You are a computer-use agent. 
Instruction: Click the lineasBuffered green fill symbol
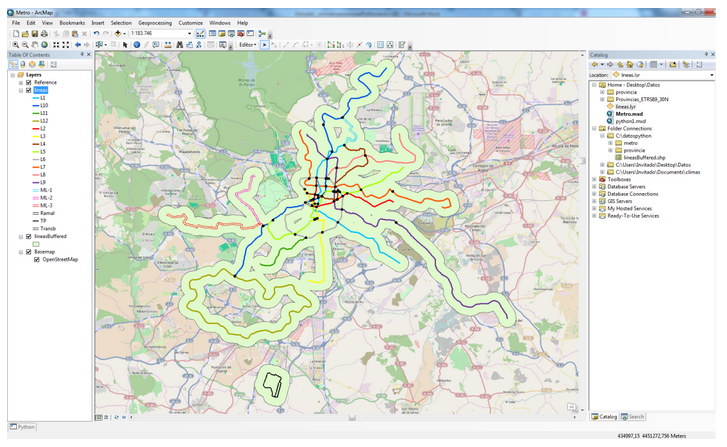(36, 244)
